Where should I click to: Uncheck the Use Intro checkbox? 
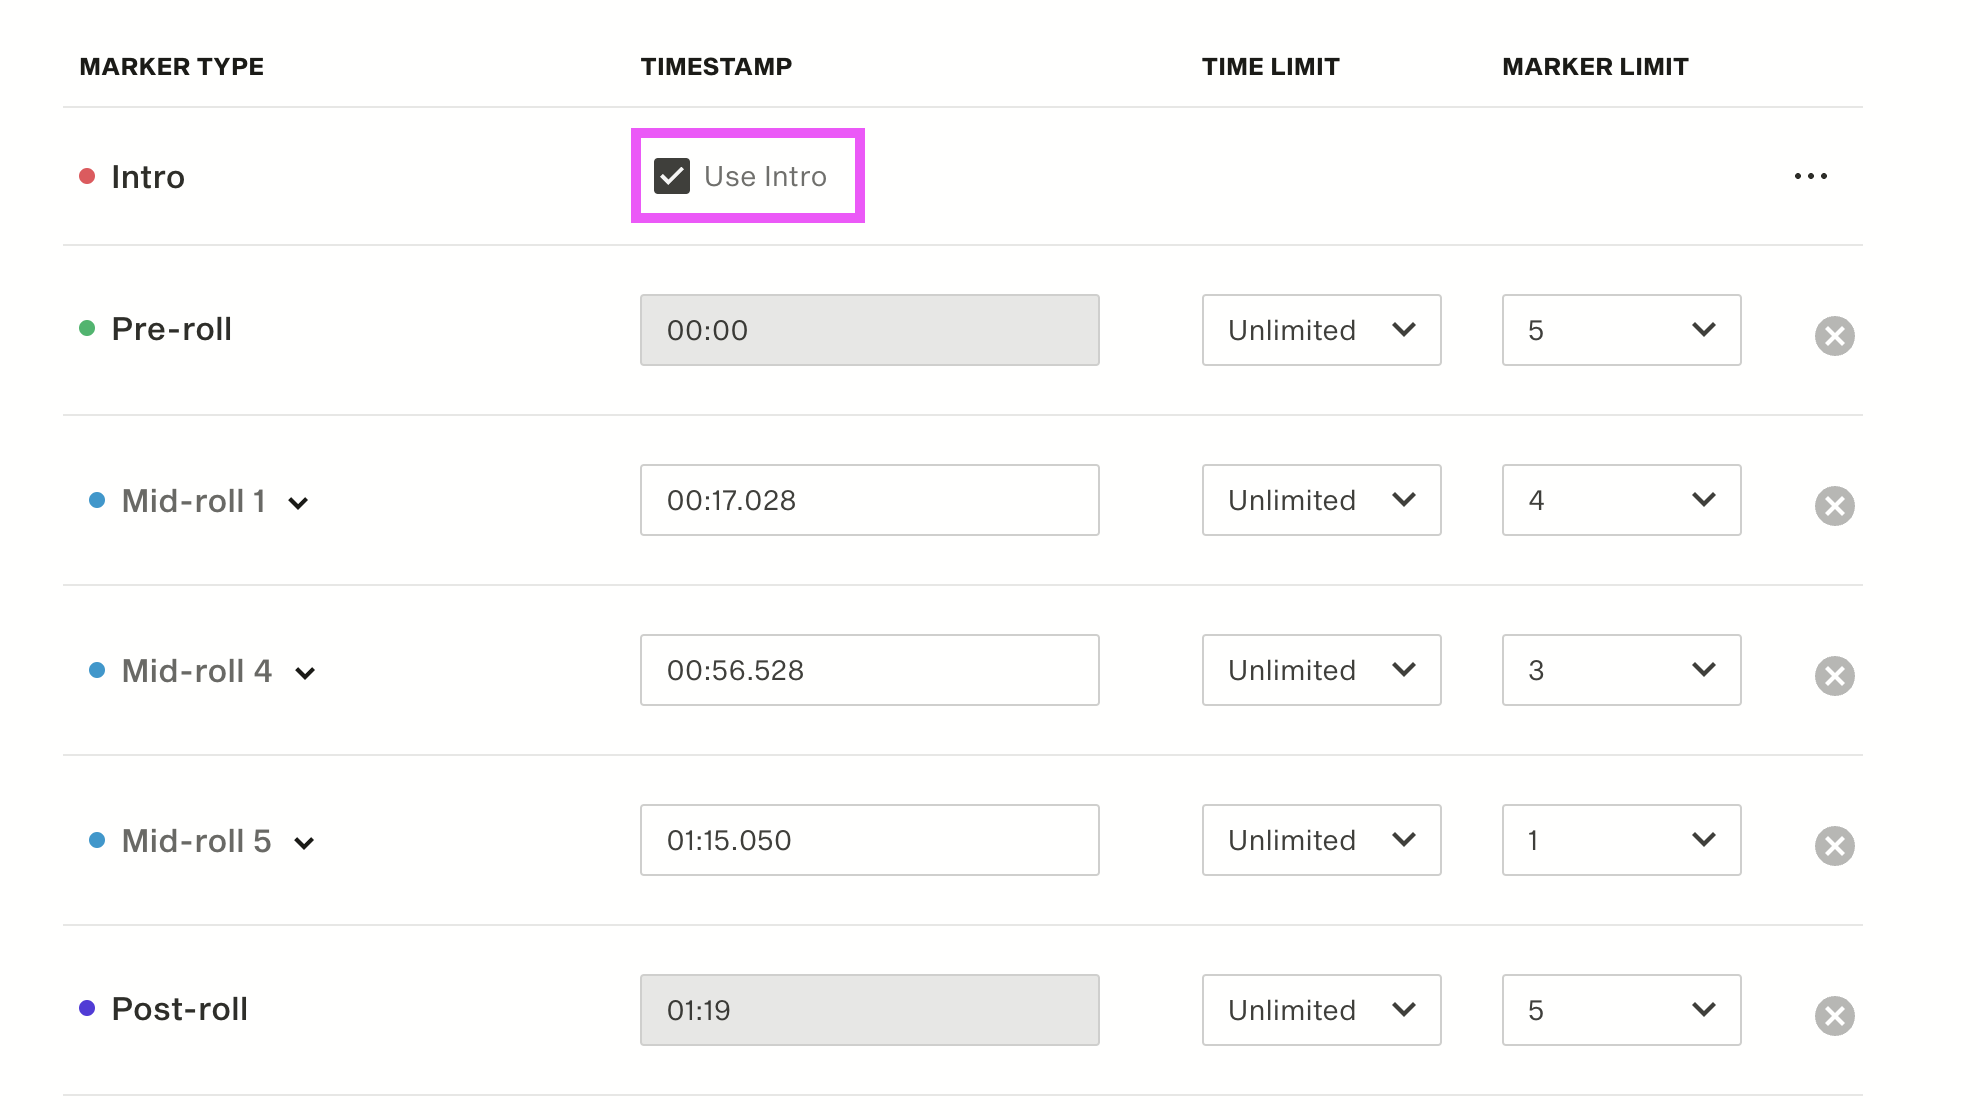672,176
